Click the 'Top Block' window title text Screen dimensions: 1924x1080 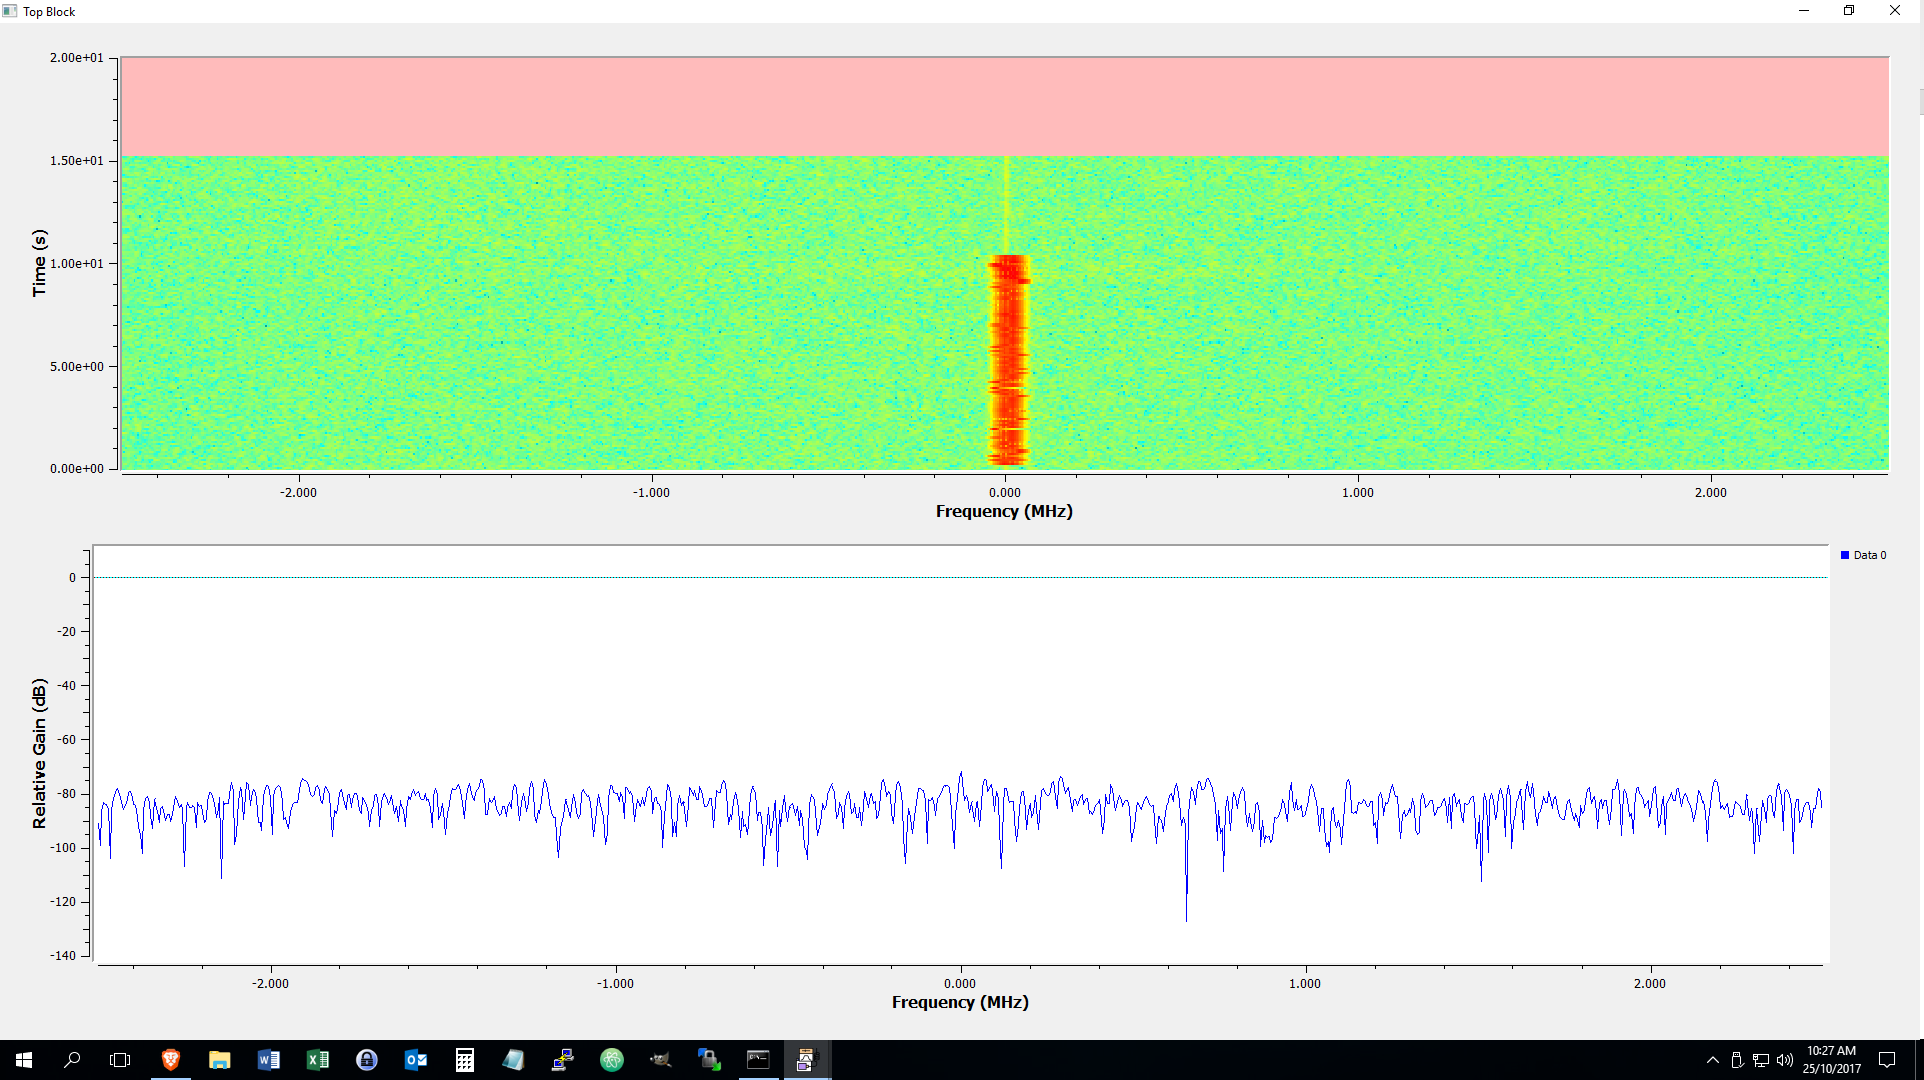(x=49, y=12)
